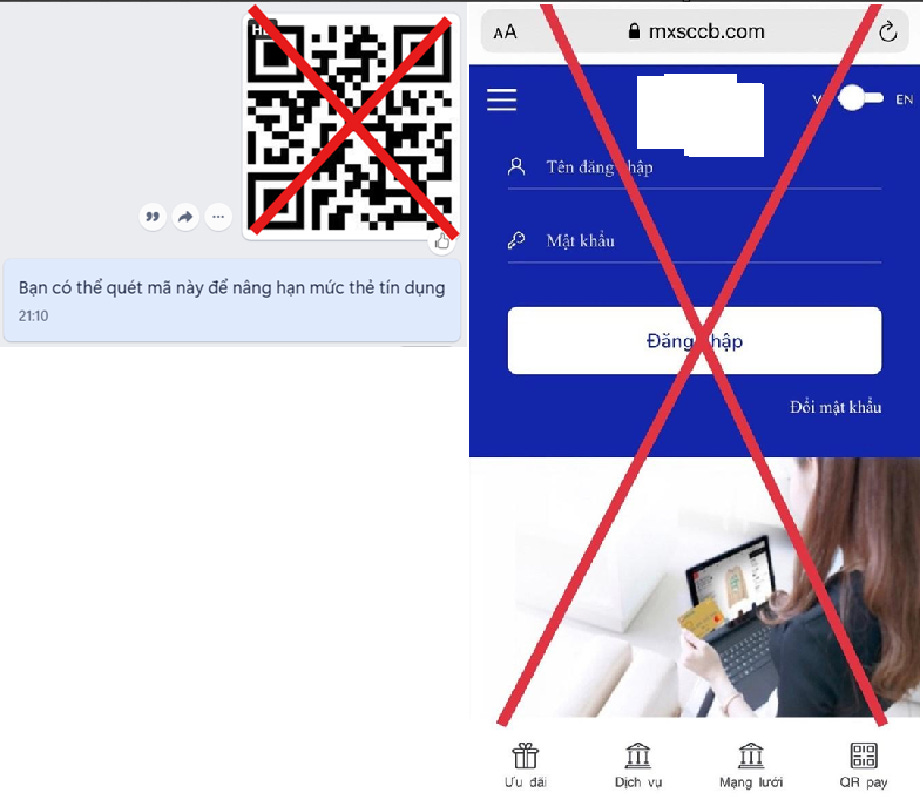Open the three-dots more options icon
923x797 pixels.
coord(218,217)
